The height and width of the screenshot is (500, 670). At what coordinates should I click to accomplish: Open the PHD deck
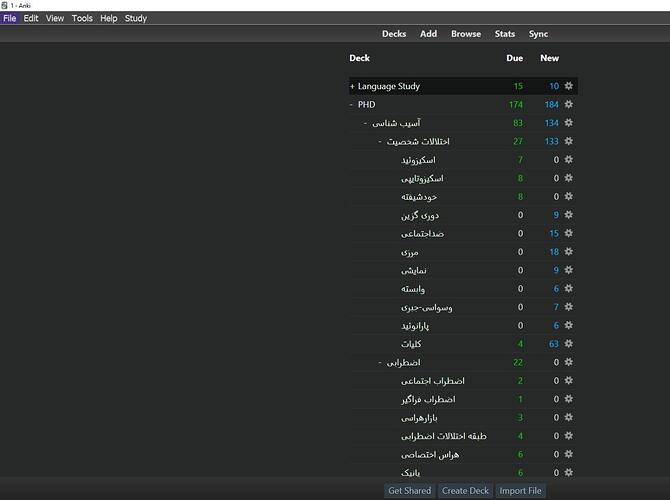(x=367, y=105)
